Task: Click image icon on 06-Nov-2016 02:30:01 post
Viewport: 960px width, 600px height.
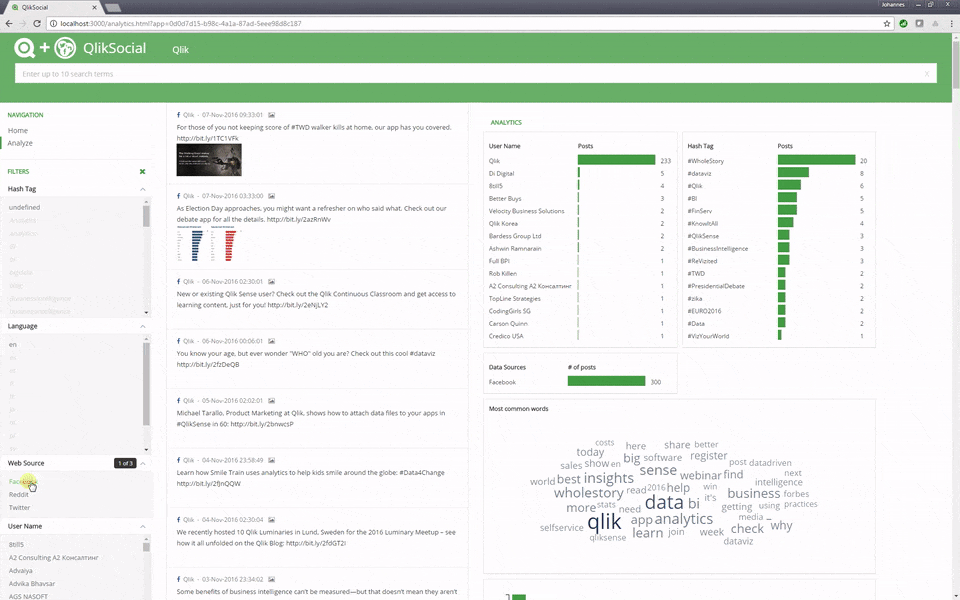Action: click(x=271, y=282)
